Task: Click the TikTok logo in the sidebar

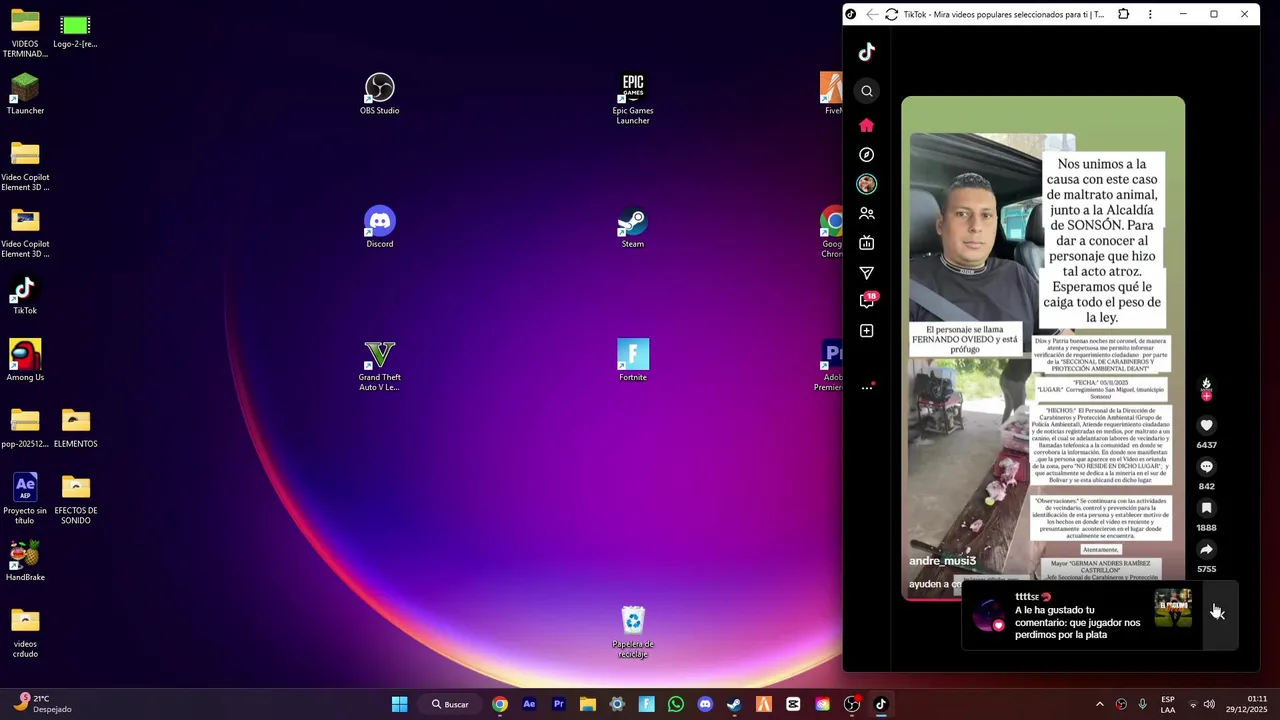Action: 867,52
